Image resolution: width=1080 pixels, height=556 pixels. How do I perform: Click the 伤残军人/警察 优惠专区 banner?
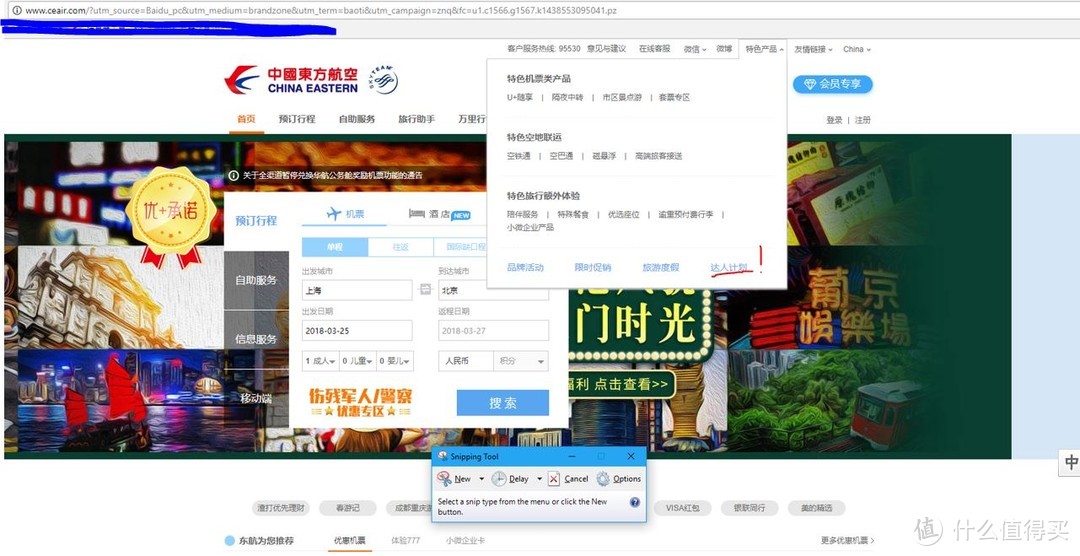click(361, 402)
